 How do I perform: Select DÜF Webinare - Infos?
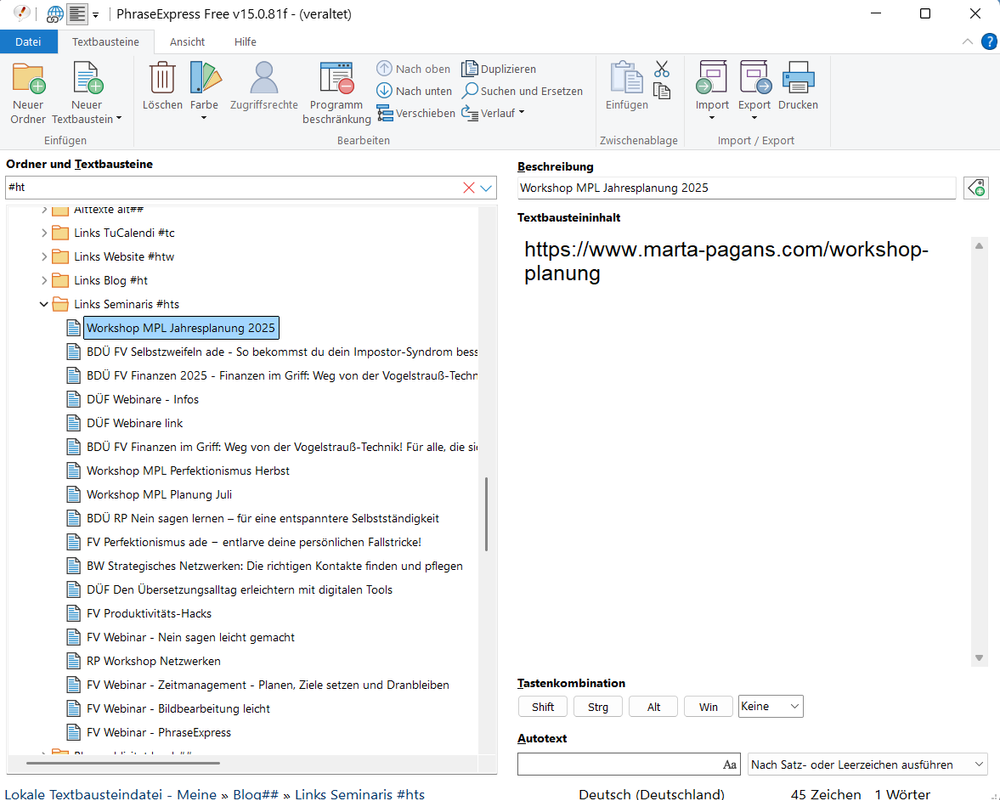click(x=142, y=399)
